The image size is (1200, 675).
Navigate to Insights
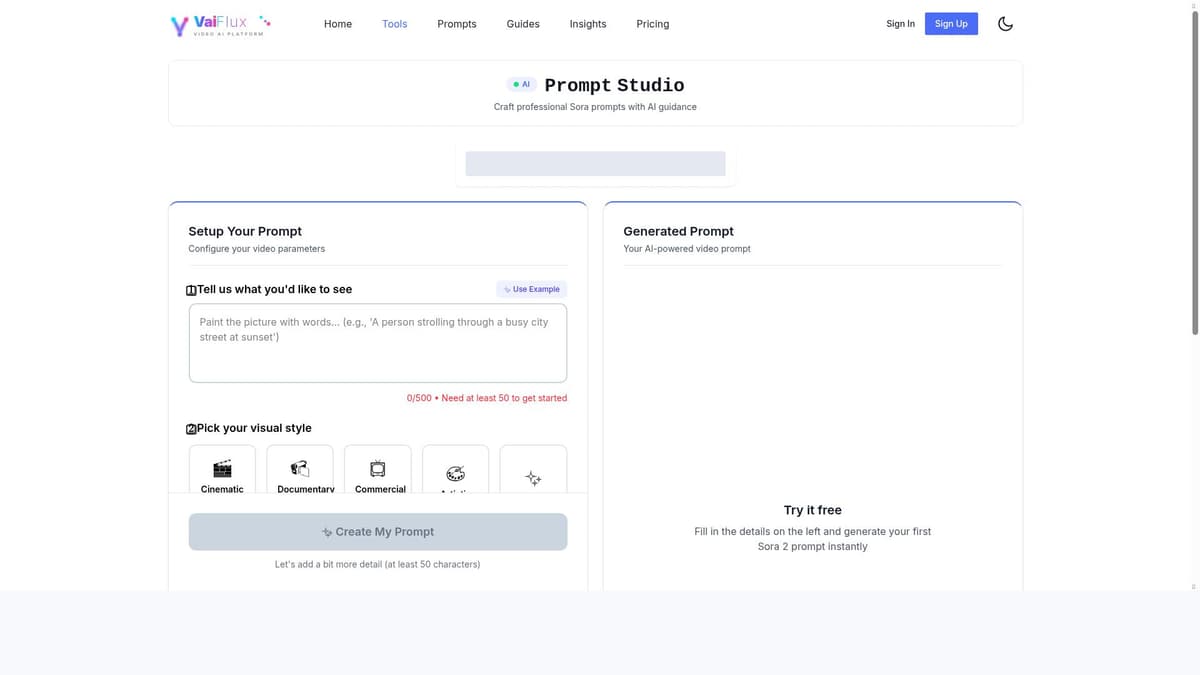pos(588,24)
